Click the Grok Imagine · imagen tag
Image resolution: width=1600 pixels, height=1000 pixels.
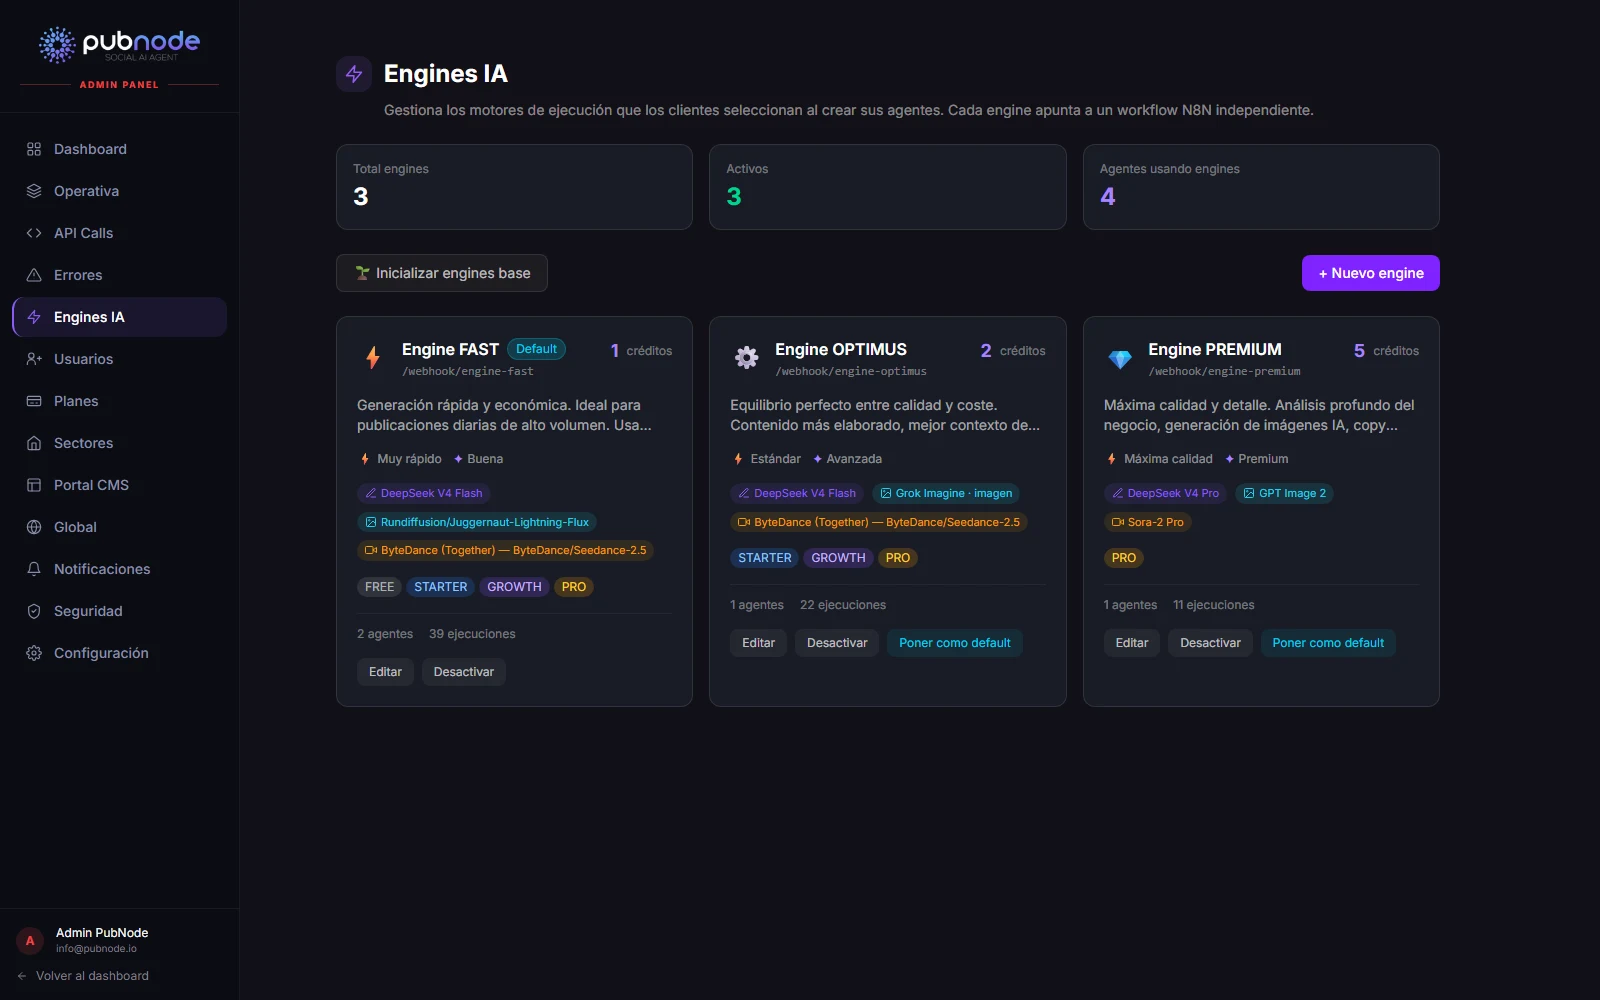(x=946, y=493)
